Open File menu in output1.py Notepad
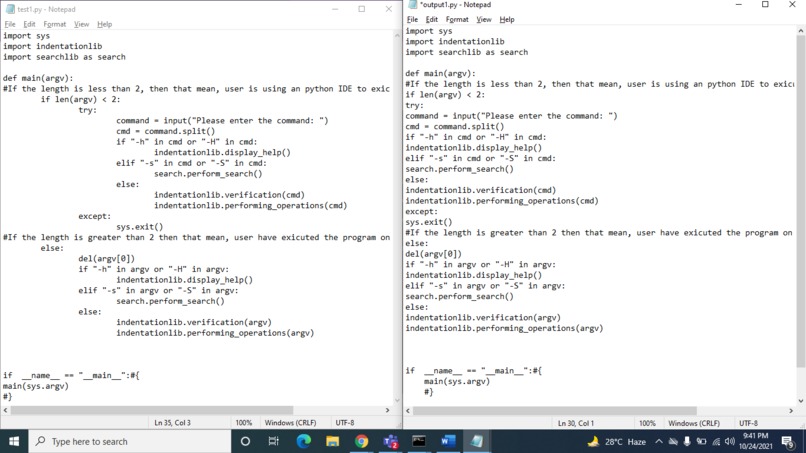 click(412, 20)
